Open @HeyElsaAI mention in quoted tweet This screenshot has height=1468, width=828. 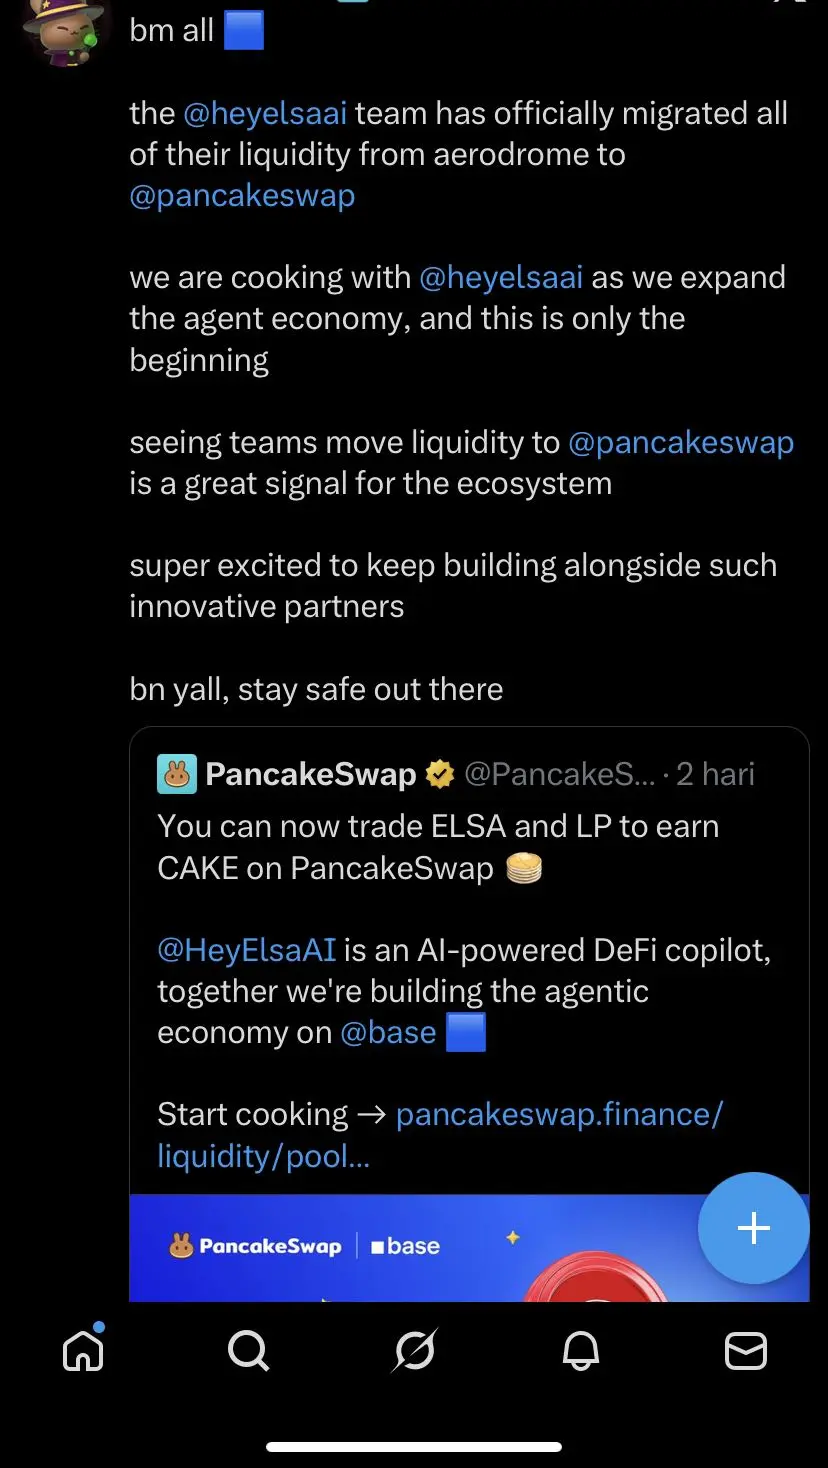[247, 950]
